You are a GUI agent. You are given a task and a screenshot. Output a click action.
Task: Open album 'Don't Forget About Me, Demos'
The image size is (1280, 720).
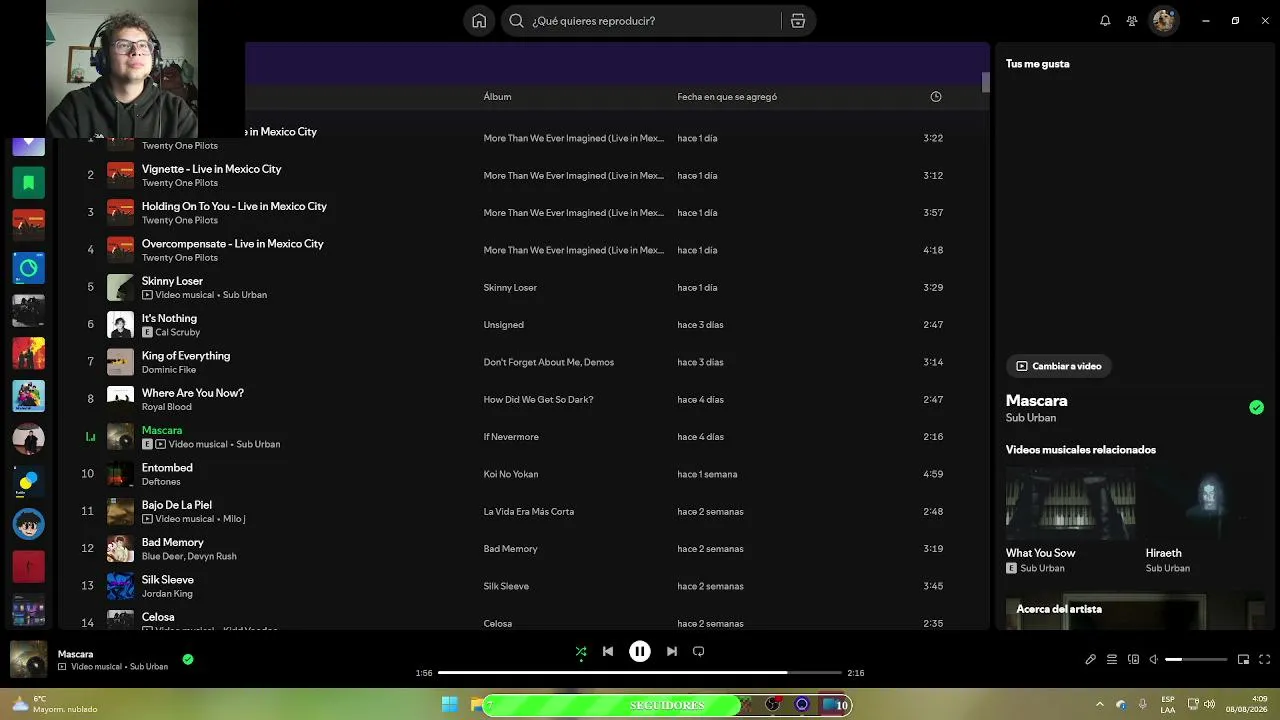[549, 362]
